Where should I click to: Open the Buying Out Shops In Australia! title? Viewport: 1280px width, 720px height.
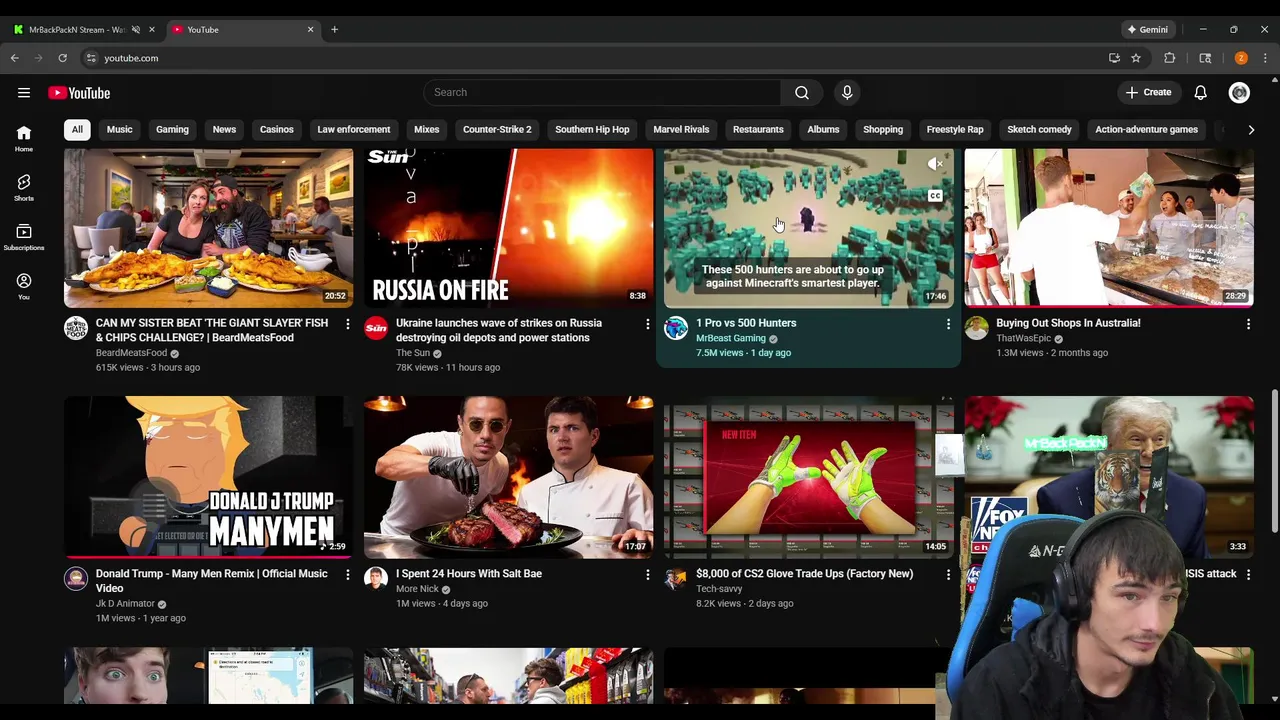click(x=1068, y=323)
